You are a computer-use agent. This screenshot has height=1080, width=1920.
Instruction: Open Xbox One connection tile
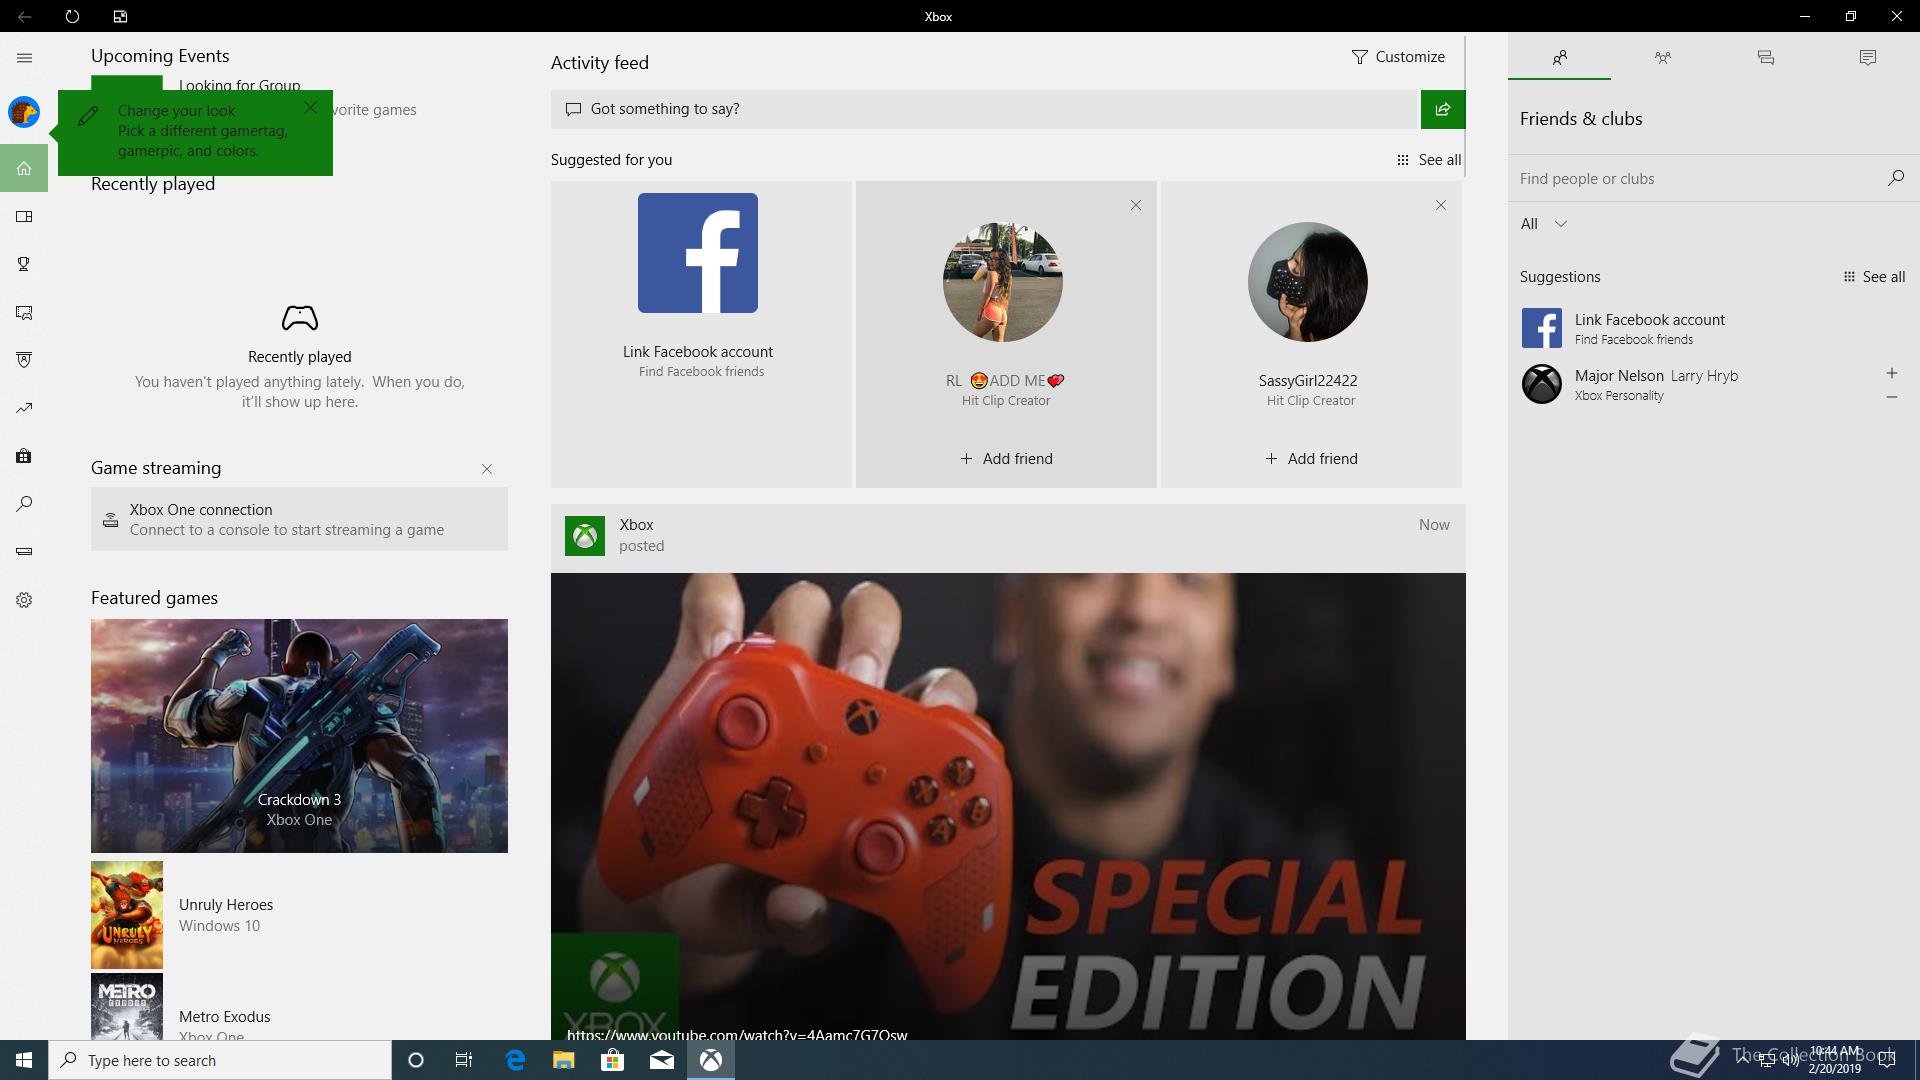click(299, 519)
